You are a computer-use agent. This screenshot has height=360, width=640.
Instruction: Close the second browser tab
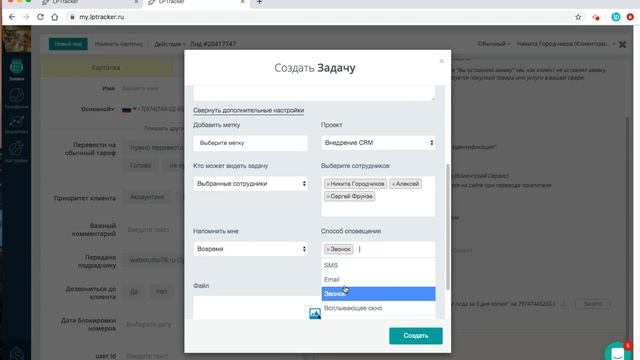coord(242,2)
